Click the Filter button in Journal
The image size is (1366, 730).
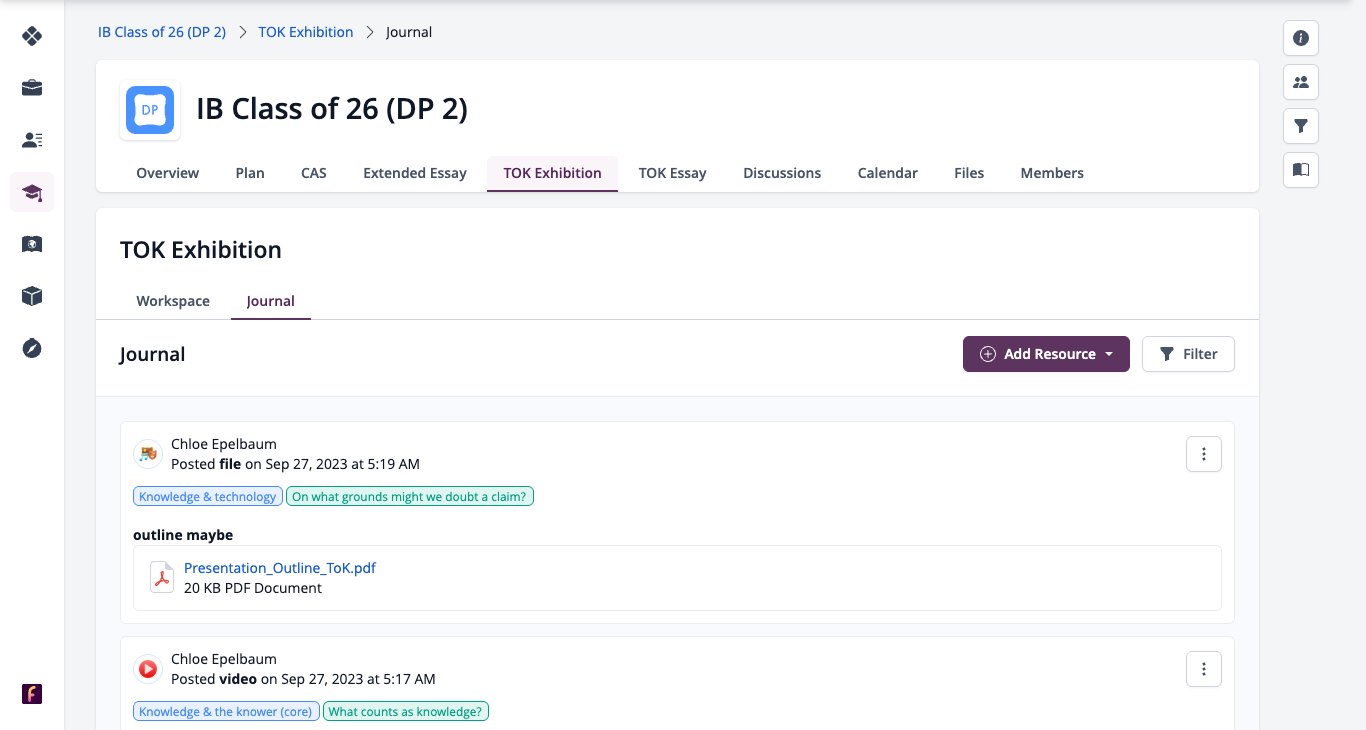click(x=1188, y=354)
